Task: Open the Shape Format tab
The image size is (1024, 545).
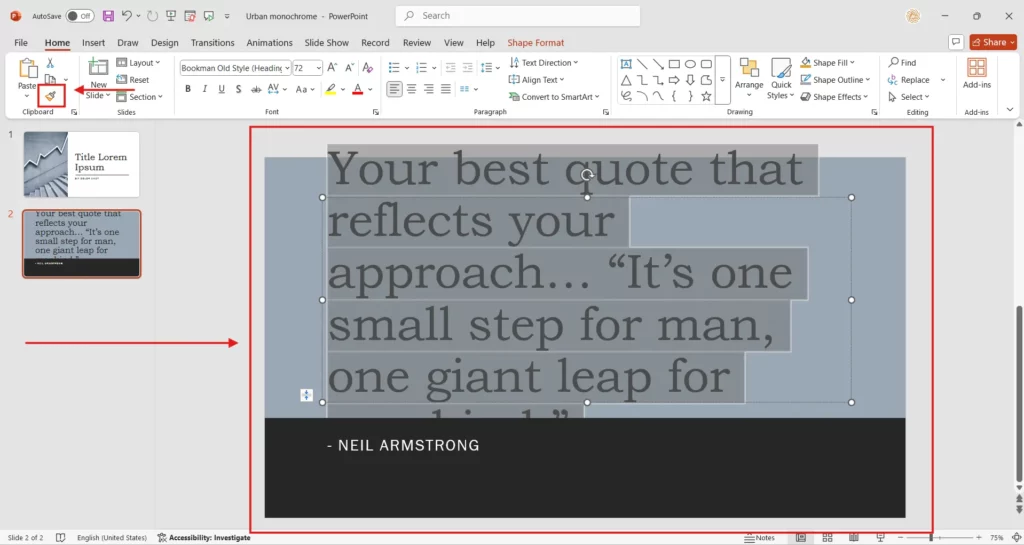Action: (x=535, y=43)
